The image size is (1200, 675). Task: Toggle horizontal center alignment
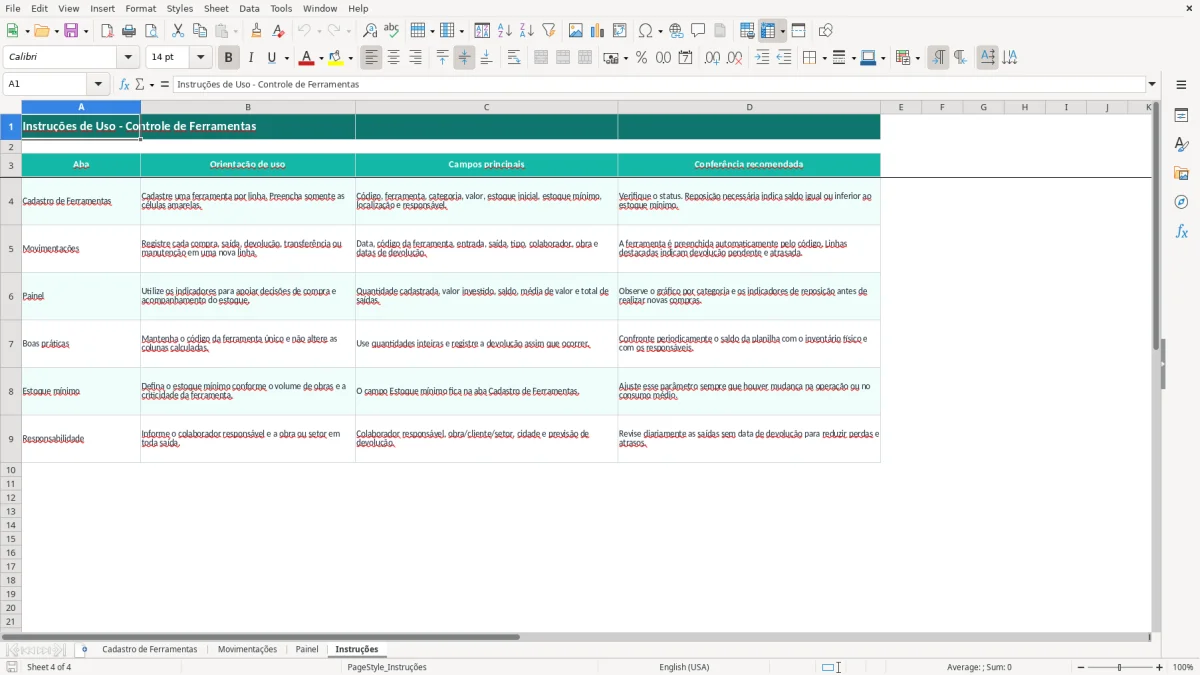pyautogui.click(x=394, y=58)
